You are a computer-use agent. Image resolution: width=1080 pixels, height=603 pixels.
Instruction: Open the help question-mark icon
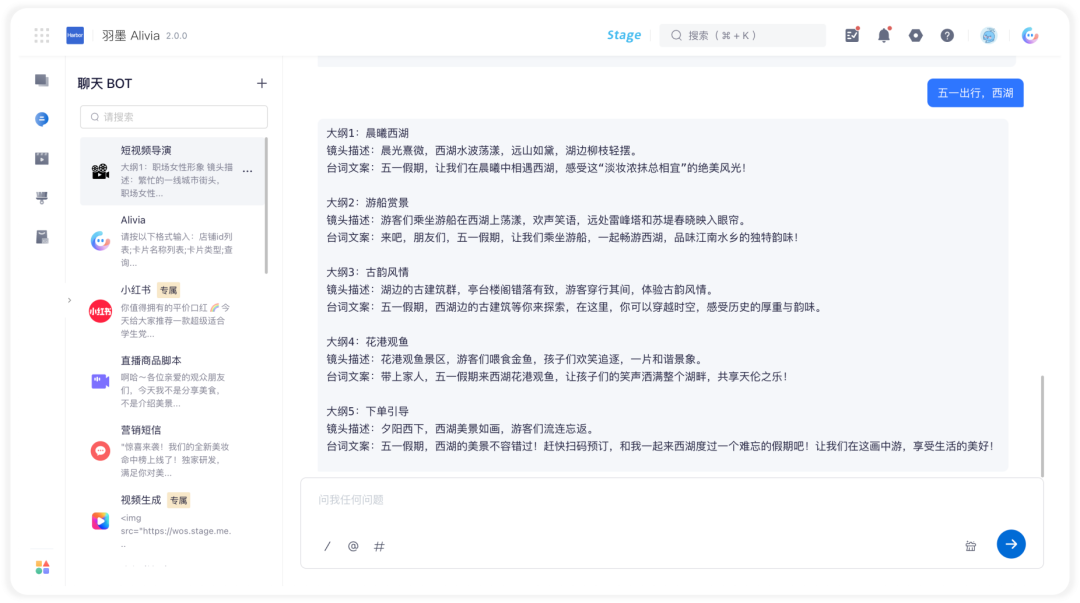(x=947, y=35)
